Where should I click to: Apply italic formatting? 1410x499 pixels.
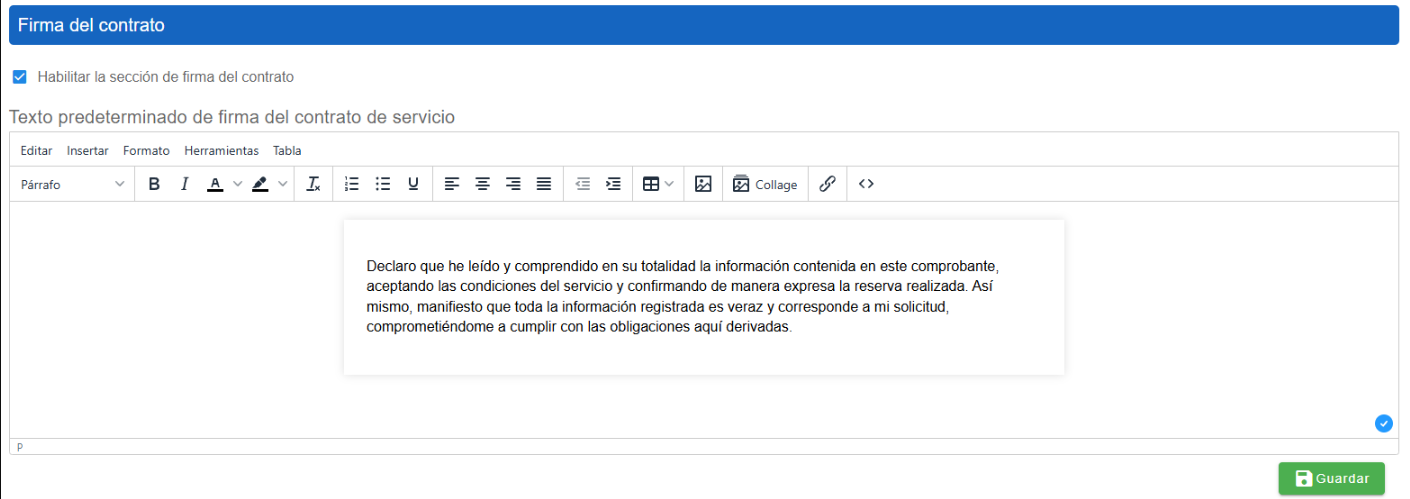[184, 184]
